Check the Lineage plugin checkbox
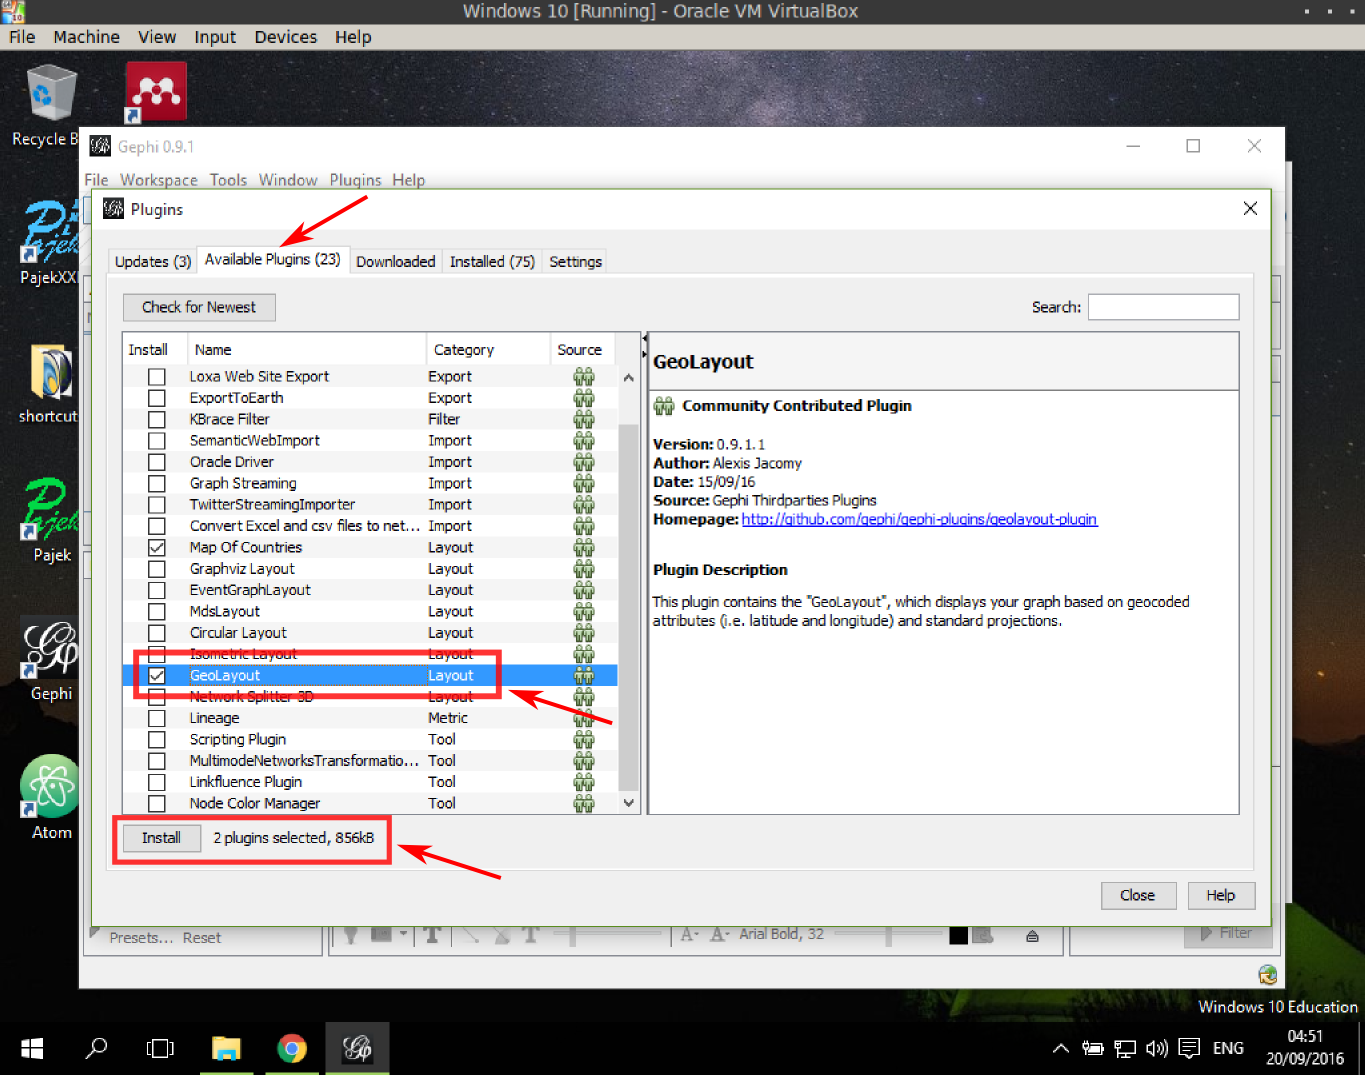Viewport: 1365px width, 1075px height. click(x=157, y=718)
